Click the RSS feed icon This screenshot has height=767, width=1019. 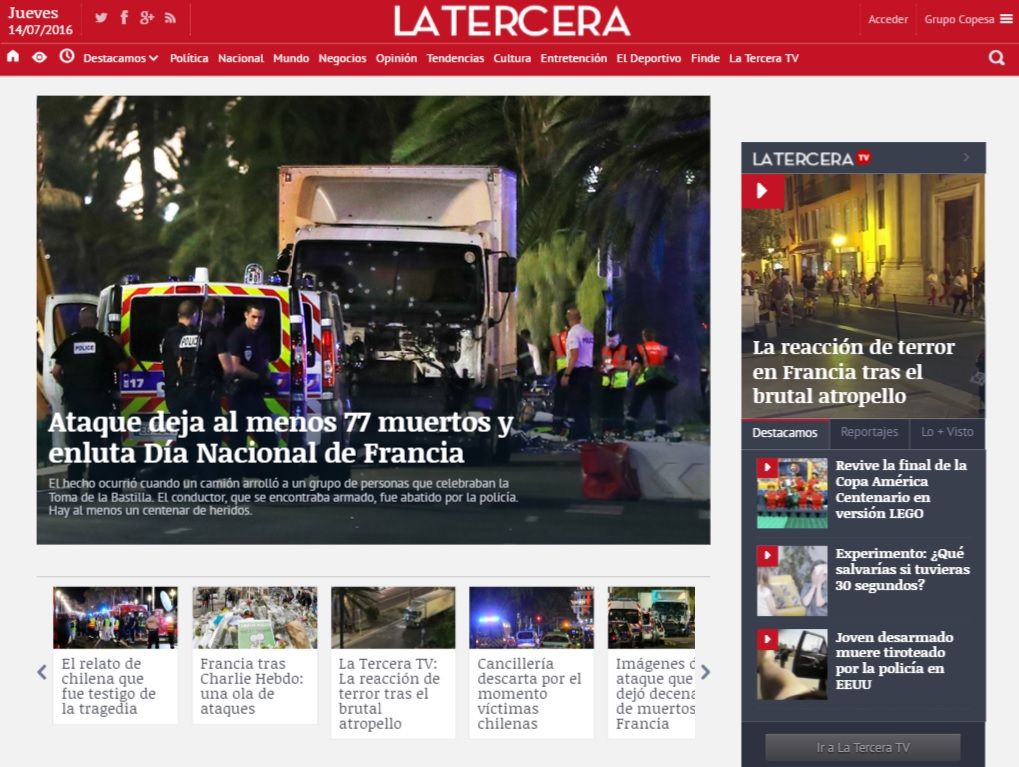click(170, 18)
